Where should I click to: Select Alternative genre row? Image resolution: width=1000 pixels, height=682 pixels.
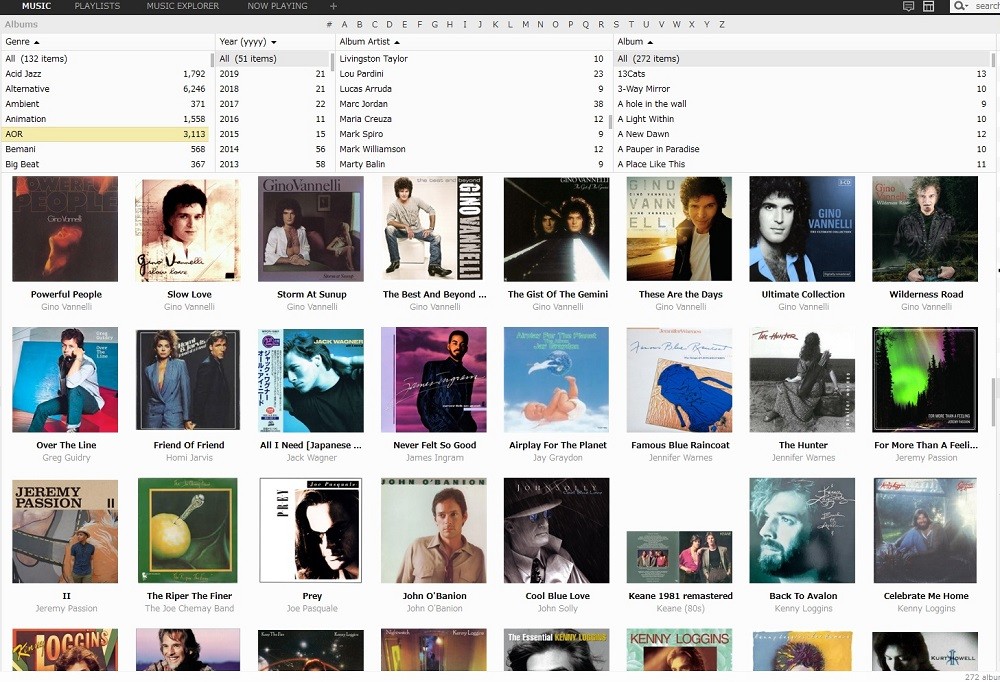tap(105, 89)
